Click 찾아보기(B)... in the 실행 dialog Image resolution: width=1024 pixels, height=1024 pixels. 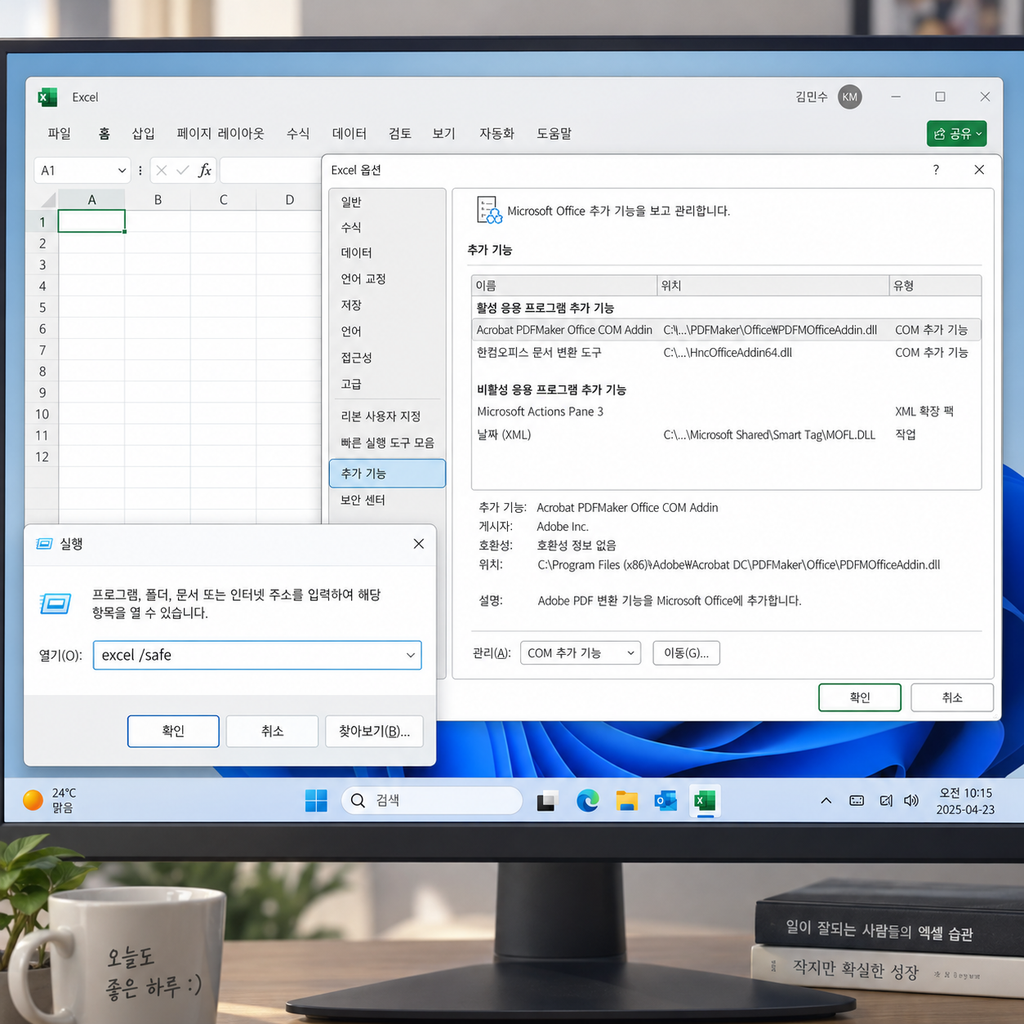click(374, 731)
